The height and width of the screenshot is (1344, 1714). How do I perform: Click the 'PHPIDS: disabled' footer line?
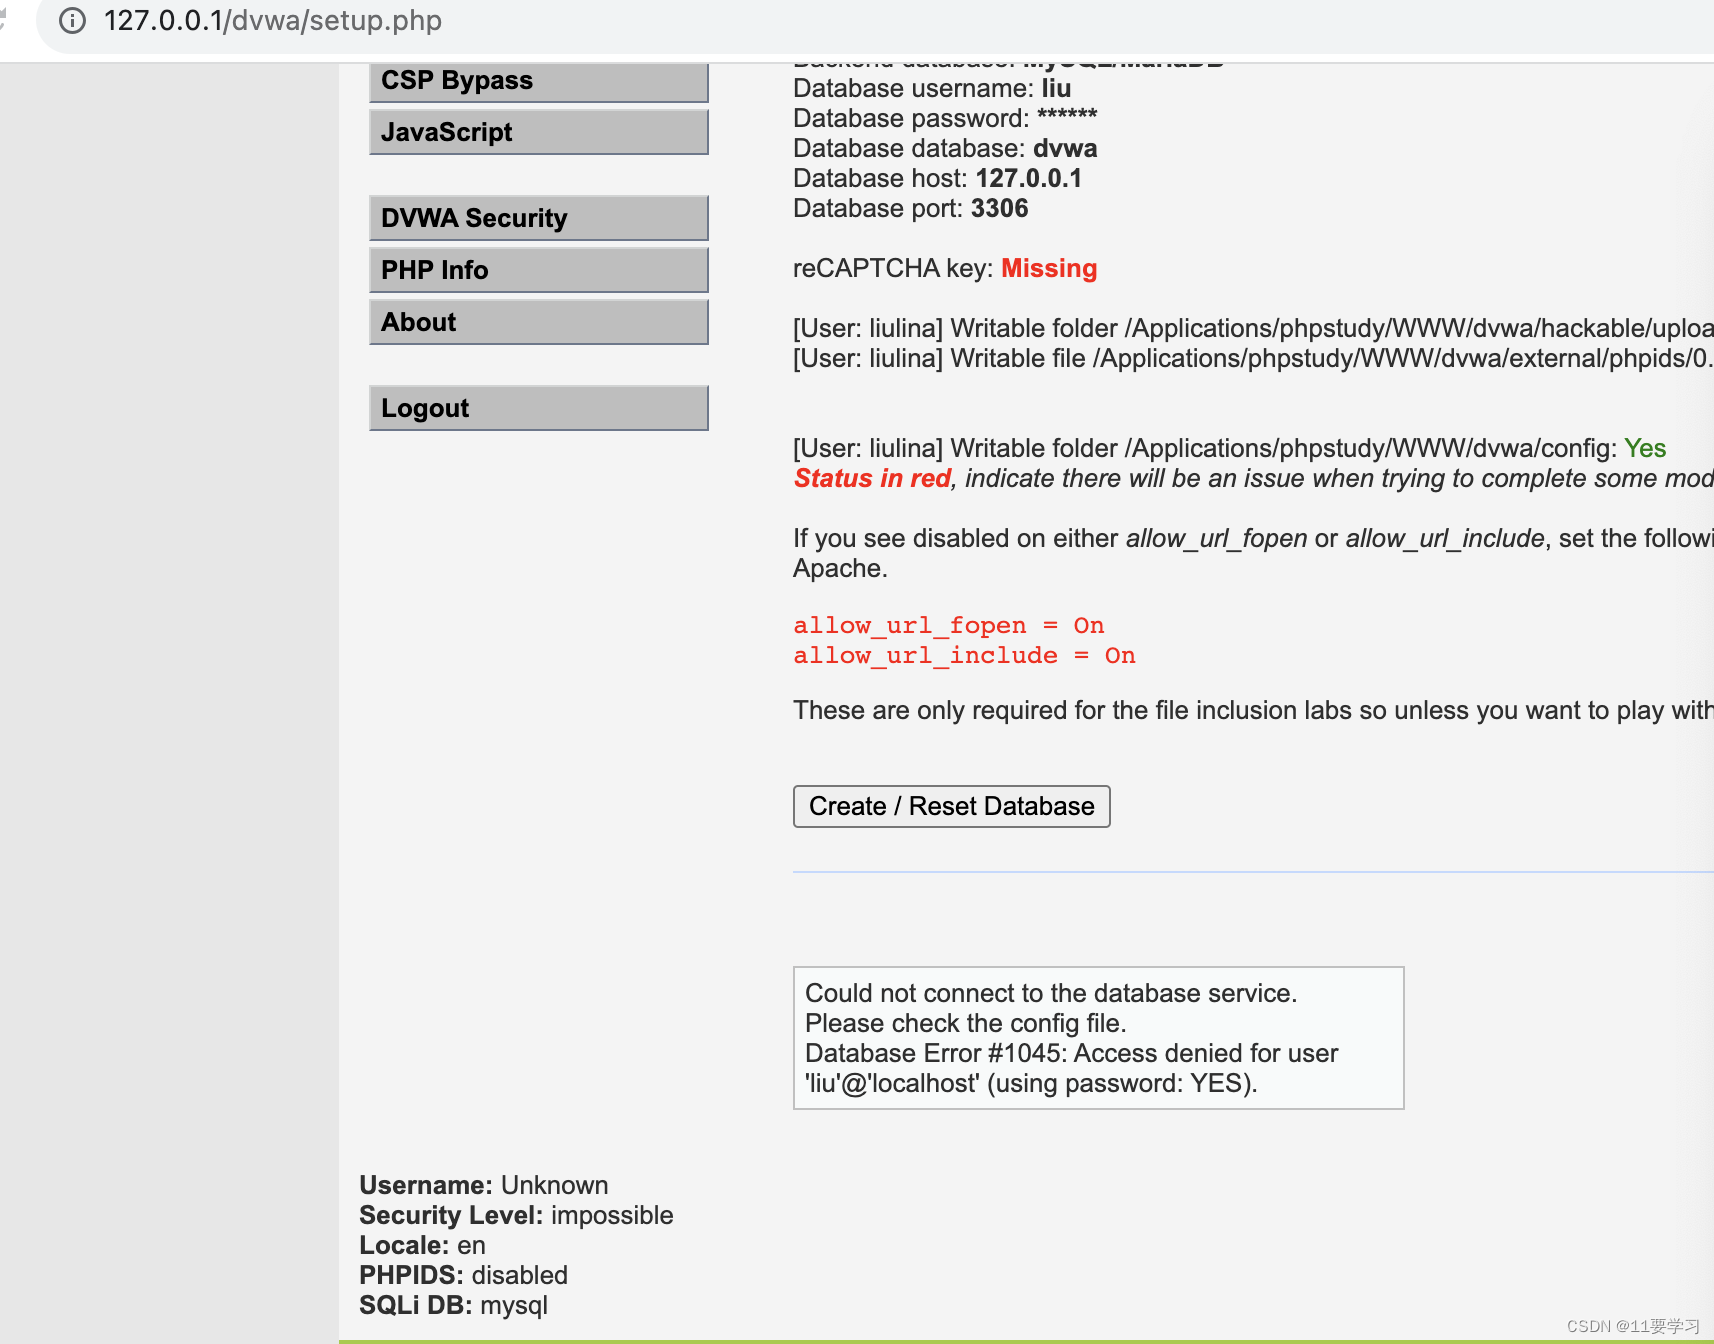point(463,1275)
